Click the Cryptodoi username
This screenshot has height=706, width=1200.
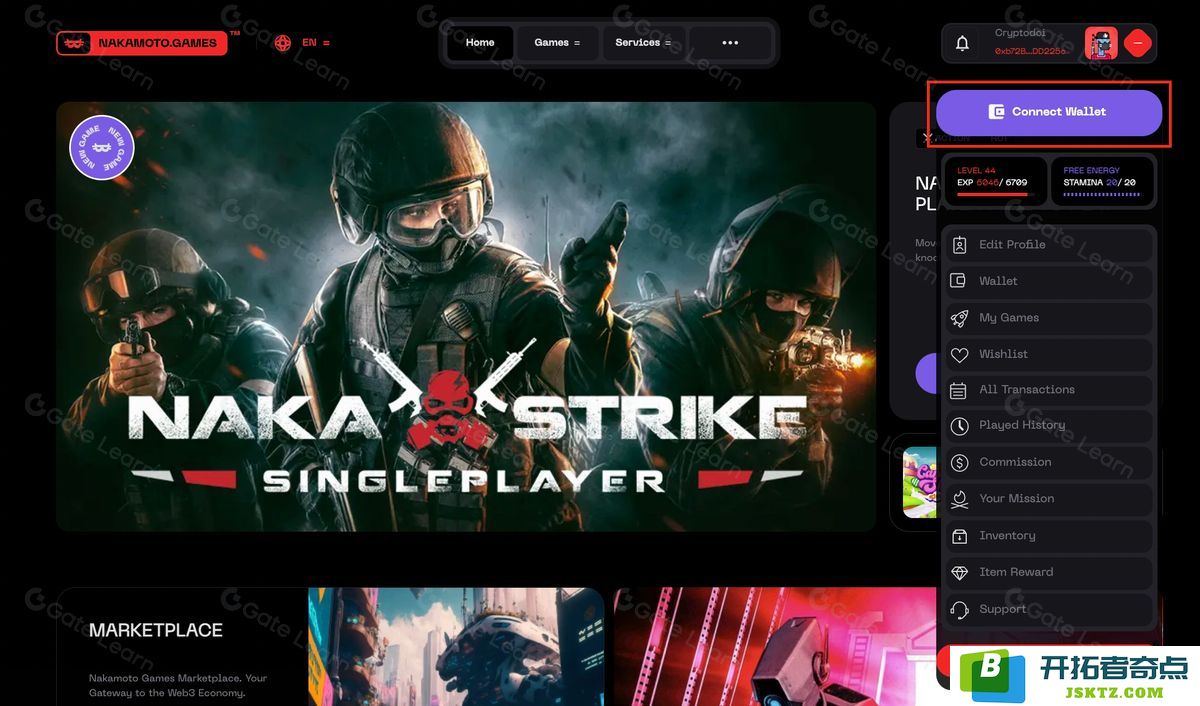pyautogui.click(x=1020, y=33)
